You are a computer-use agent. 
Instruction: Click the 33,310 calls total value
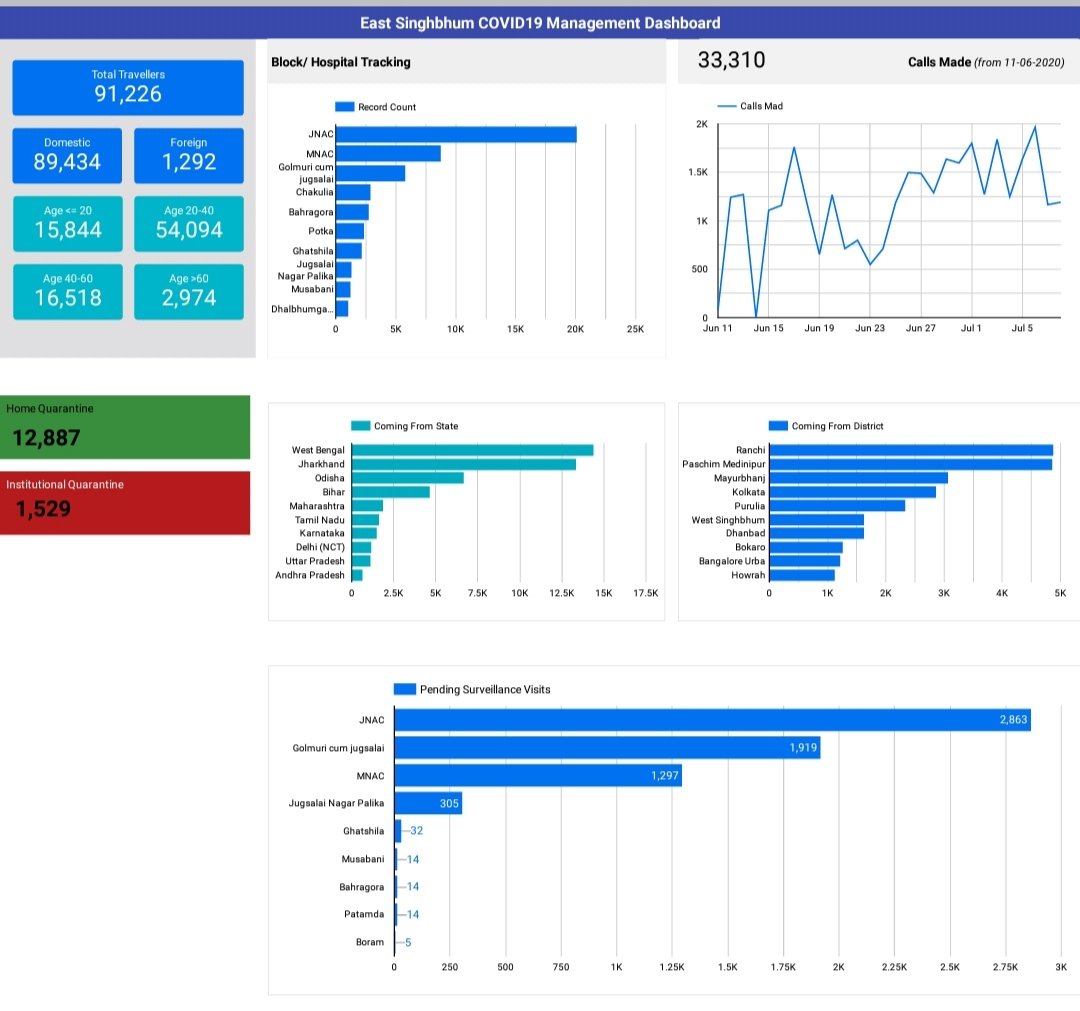[731, 60]
